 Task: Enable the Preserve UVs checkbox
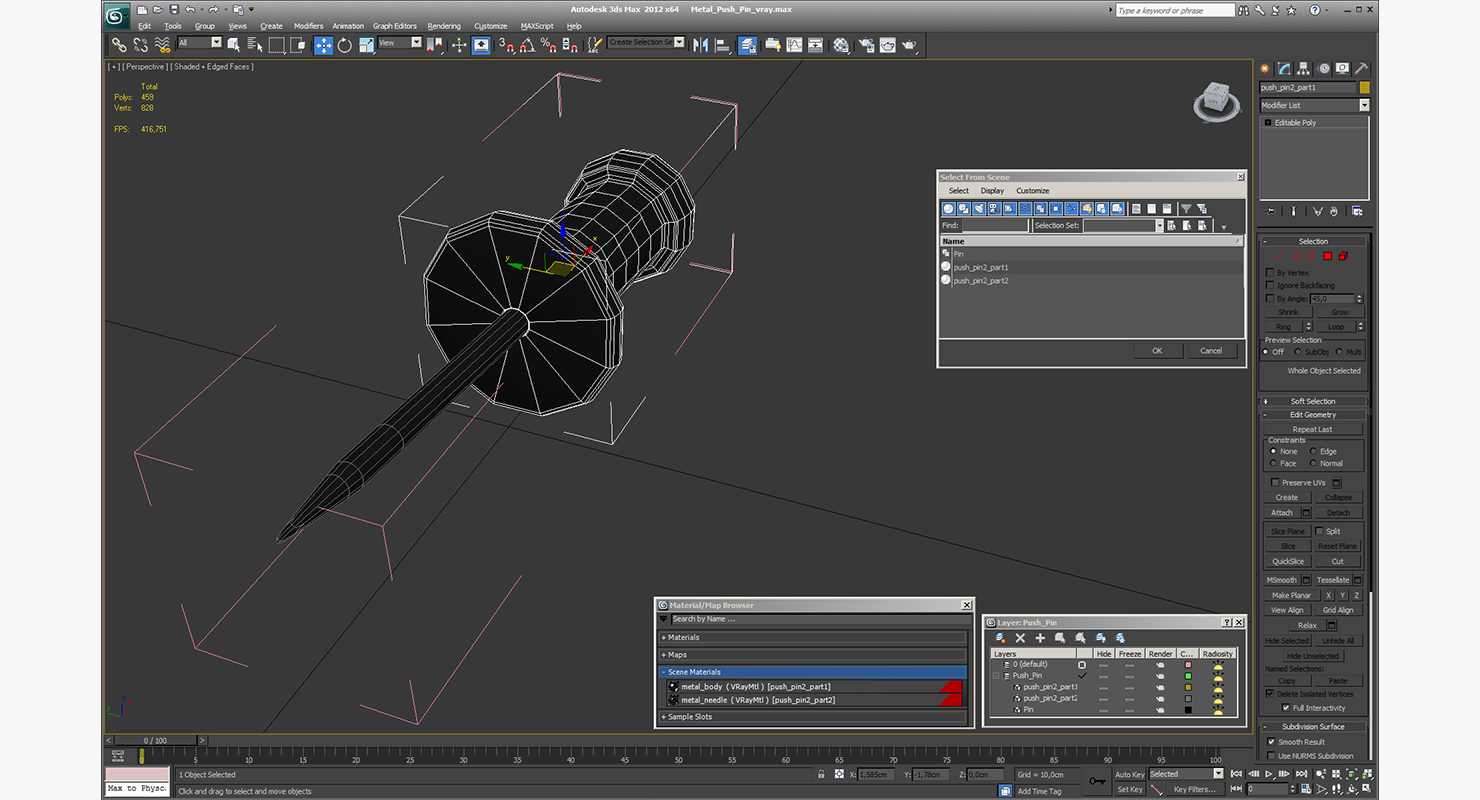tap(1275, 482)
